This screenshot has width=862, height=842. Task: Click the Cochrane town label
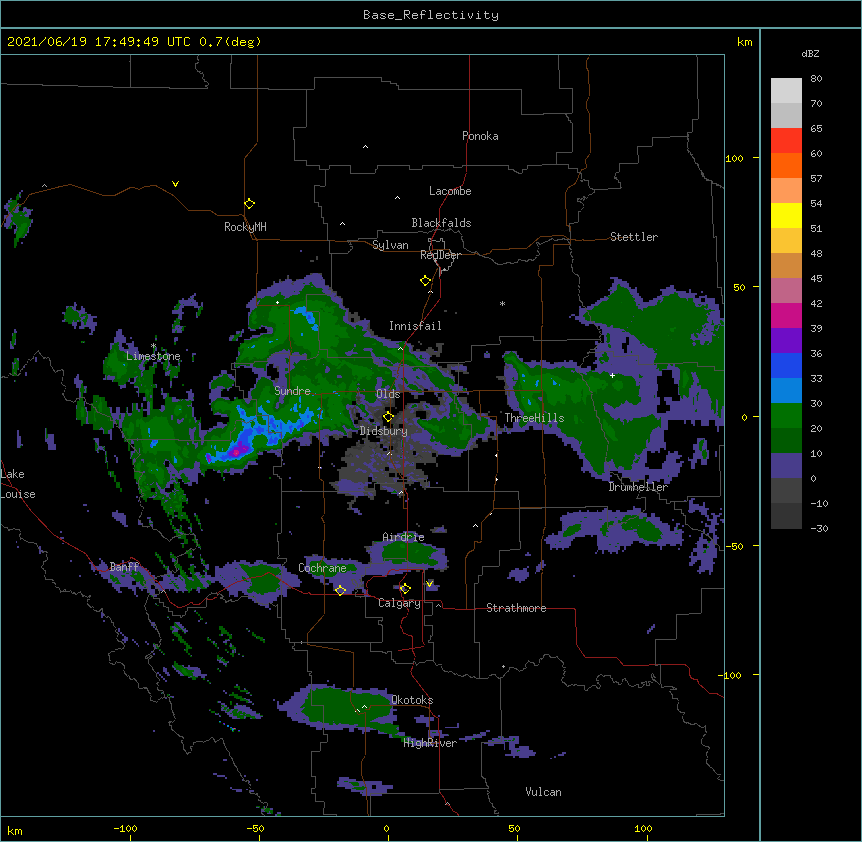(322, 568)
